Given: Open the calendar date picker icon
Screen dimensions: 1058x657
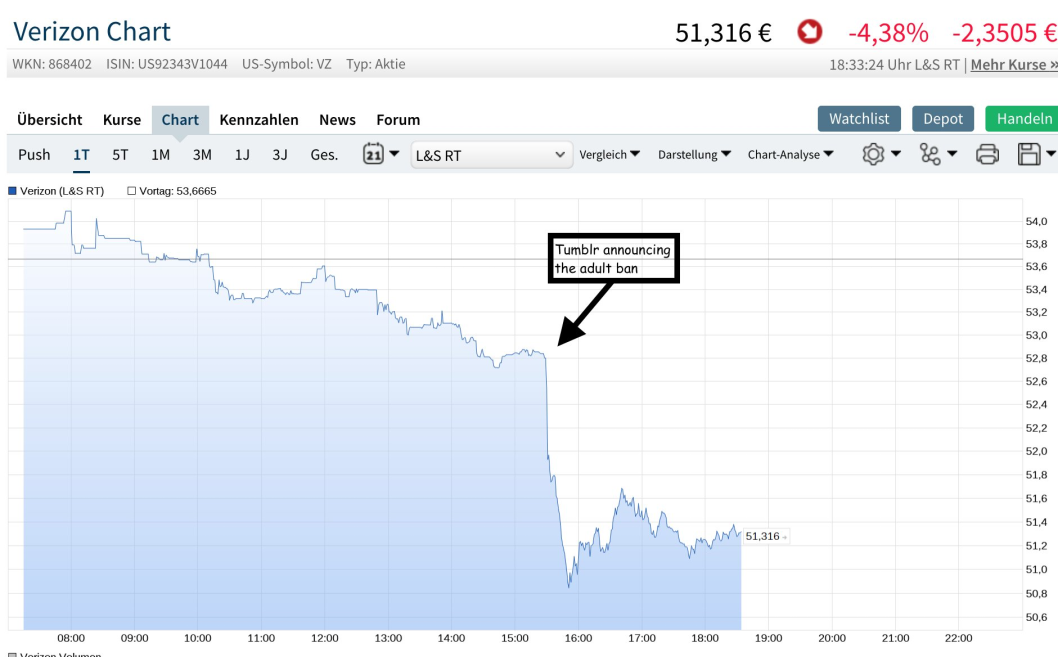Looking at the screenshot, I should (373, 154).
